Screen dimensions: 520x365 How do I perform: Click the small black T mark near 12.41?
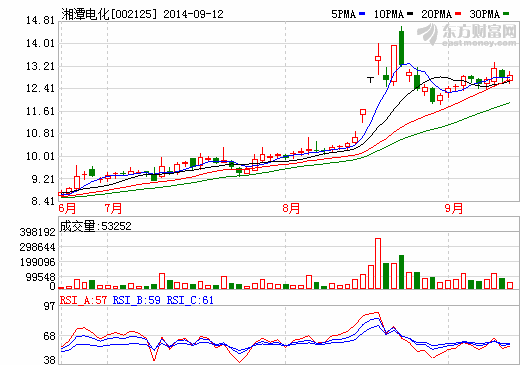(x=370, y=79)
